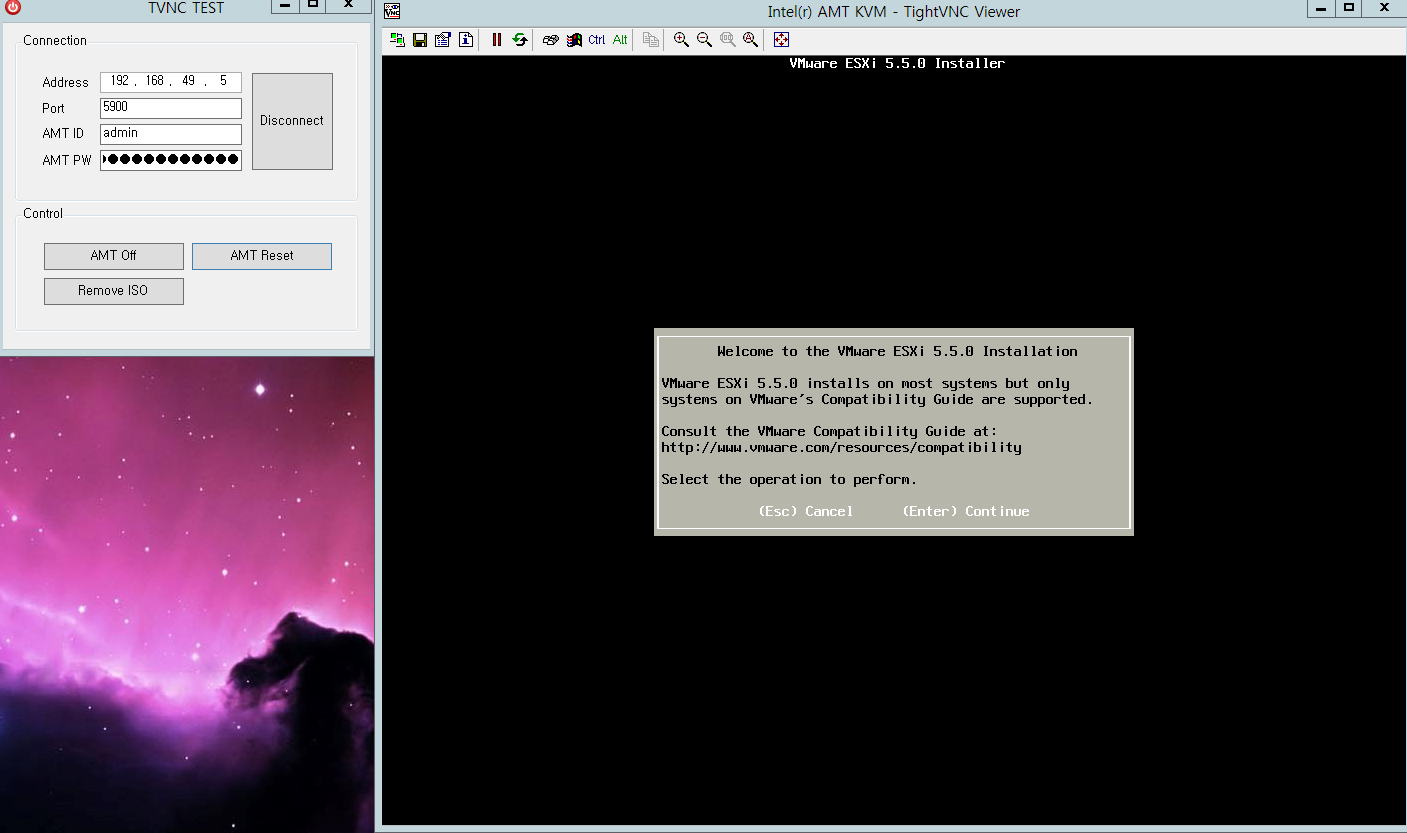1407x833 pixels.
Task: Click the vmware.com compatibility URL text
Action: coord(841,447)
